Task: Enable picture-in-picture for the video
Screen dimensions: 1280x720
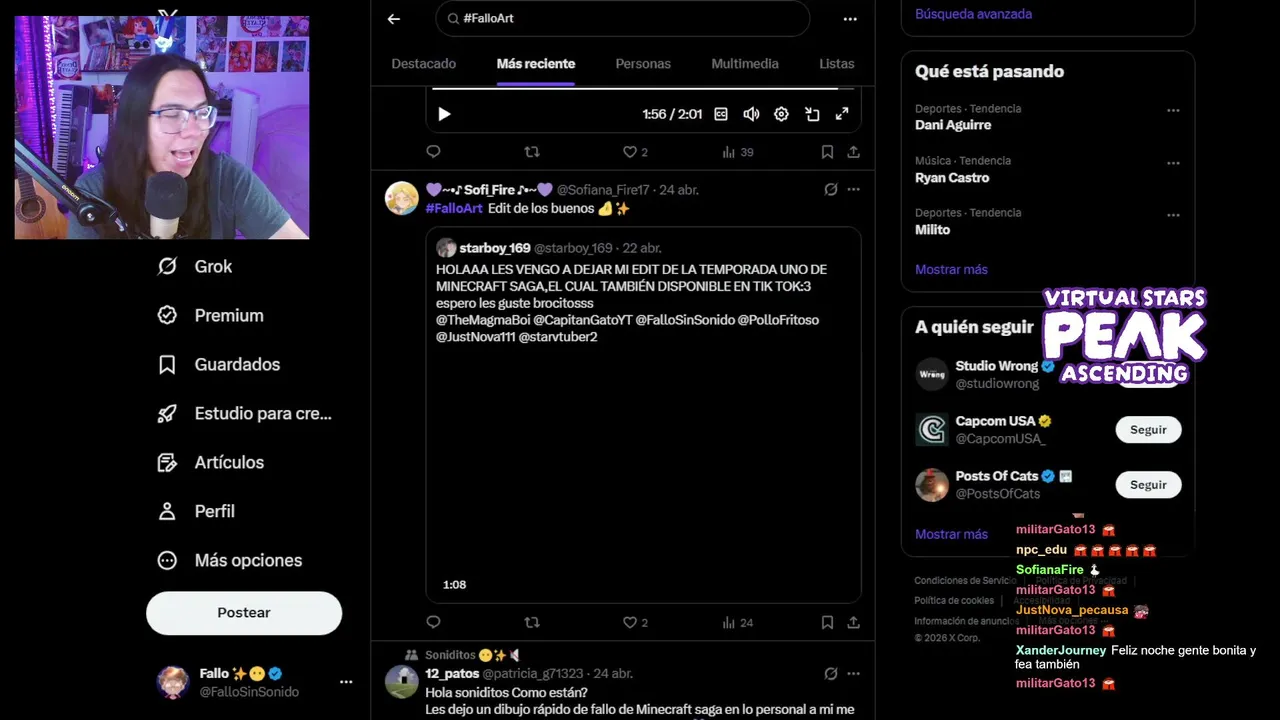Action: [812, 114]
